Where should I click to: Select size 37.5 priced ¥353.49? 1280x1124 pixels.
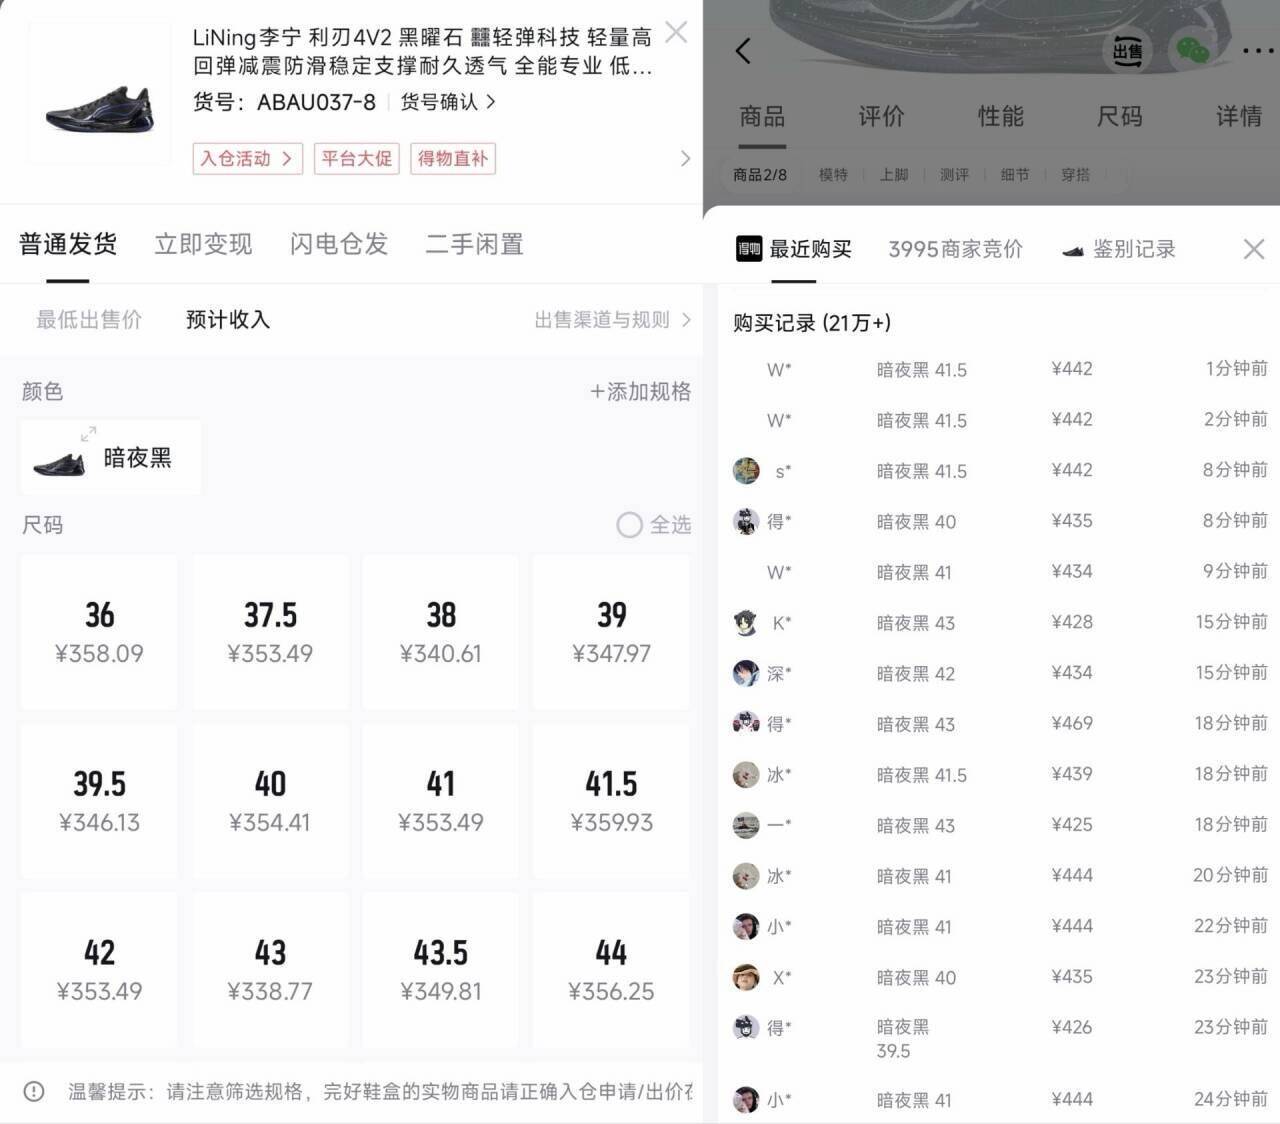pyautogui.click(x=270, y=632)
